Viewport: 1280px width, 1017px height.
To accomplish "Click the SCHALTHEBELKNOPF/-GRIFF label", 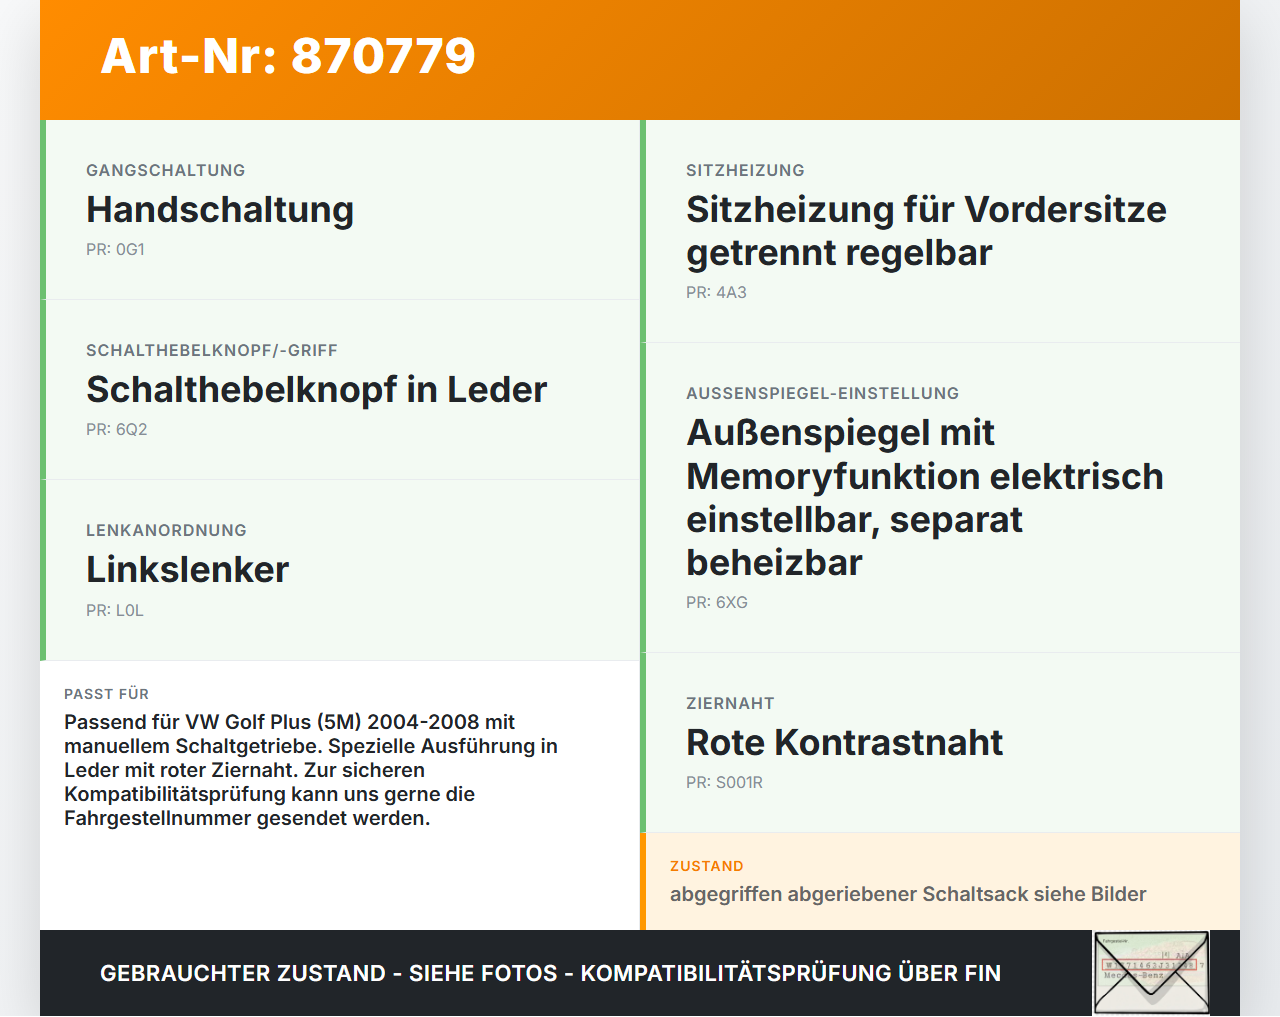I will [x=212, y=350].
